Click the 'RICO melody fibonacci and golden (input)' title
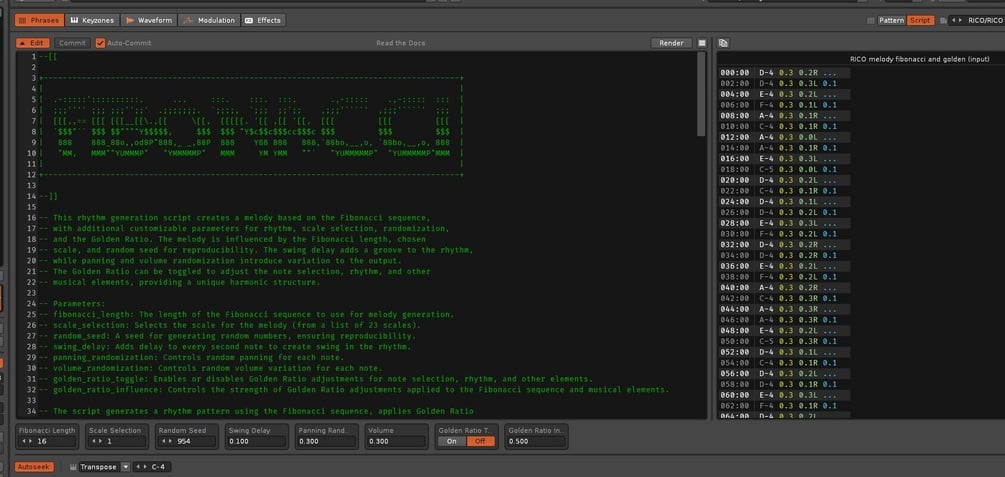Screen dimensions: 1005x477 [919, 59]
